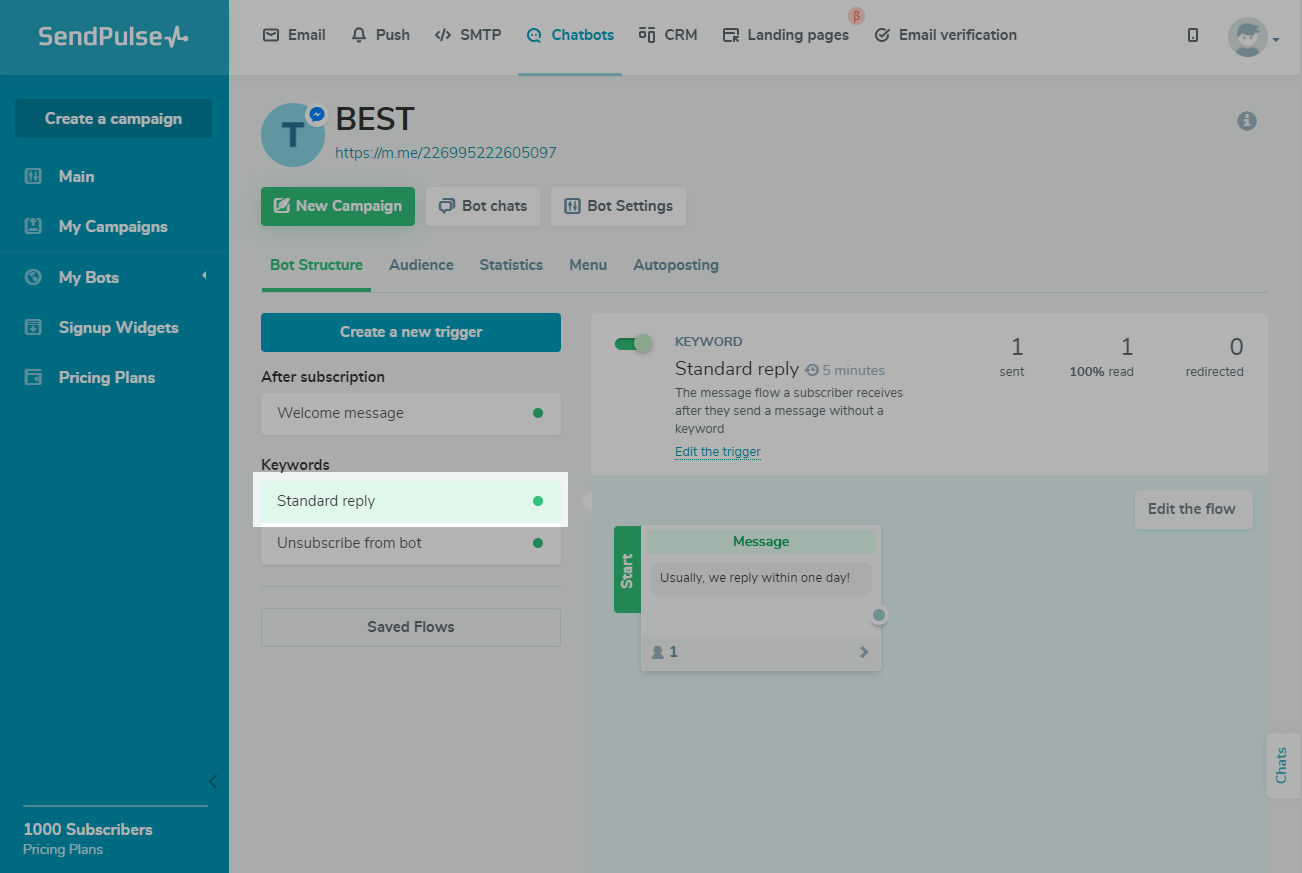
Task: Open the Chats side tab
Action: pos(1282,765)
